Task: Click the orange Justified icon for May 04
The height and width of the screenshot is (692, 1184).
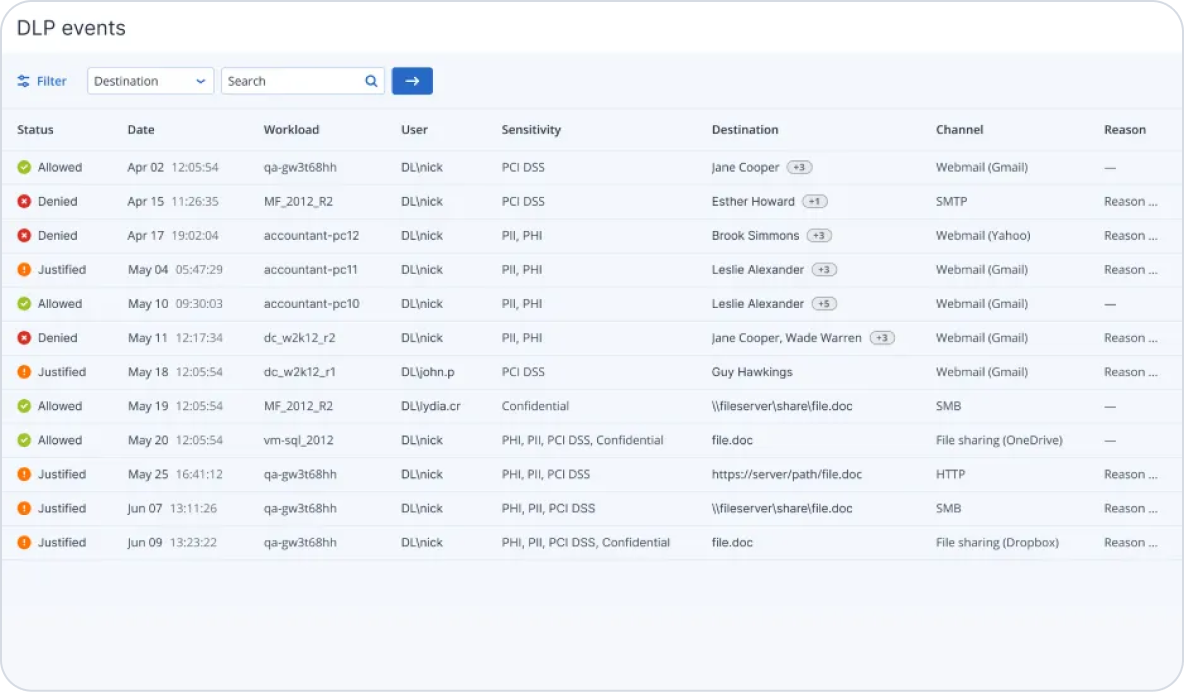Action: [x=24, y=270]
